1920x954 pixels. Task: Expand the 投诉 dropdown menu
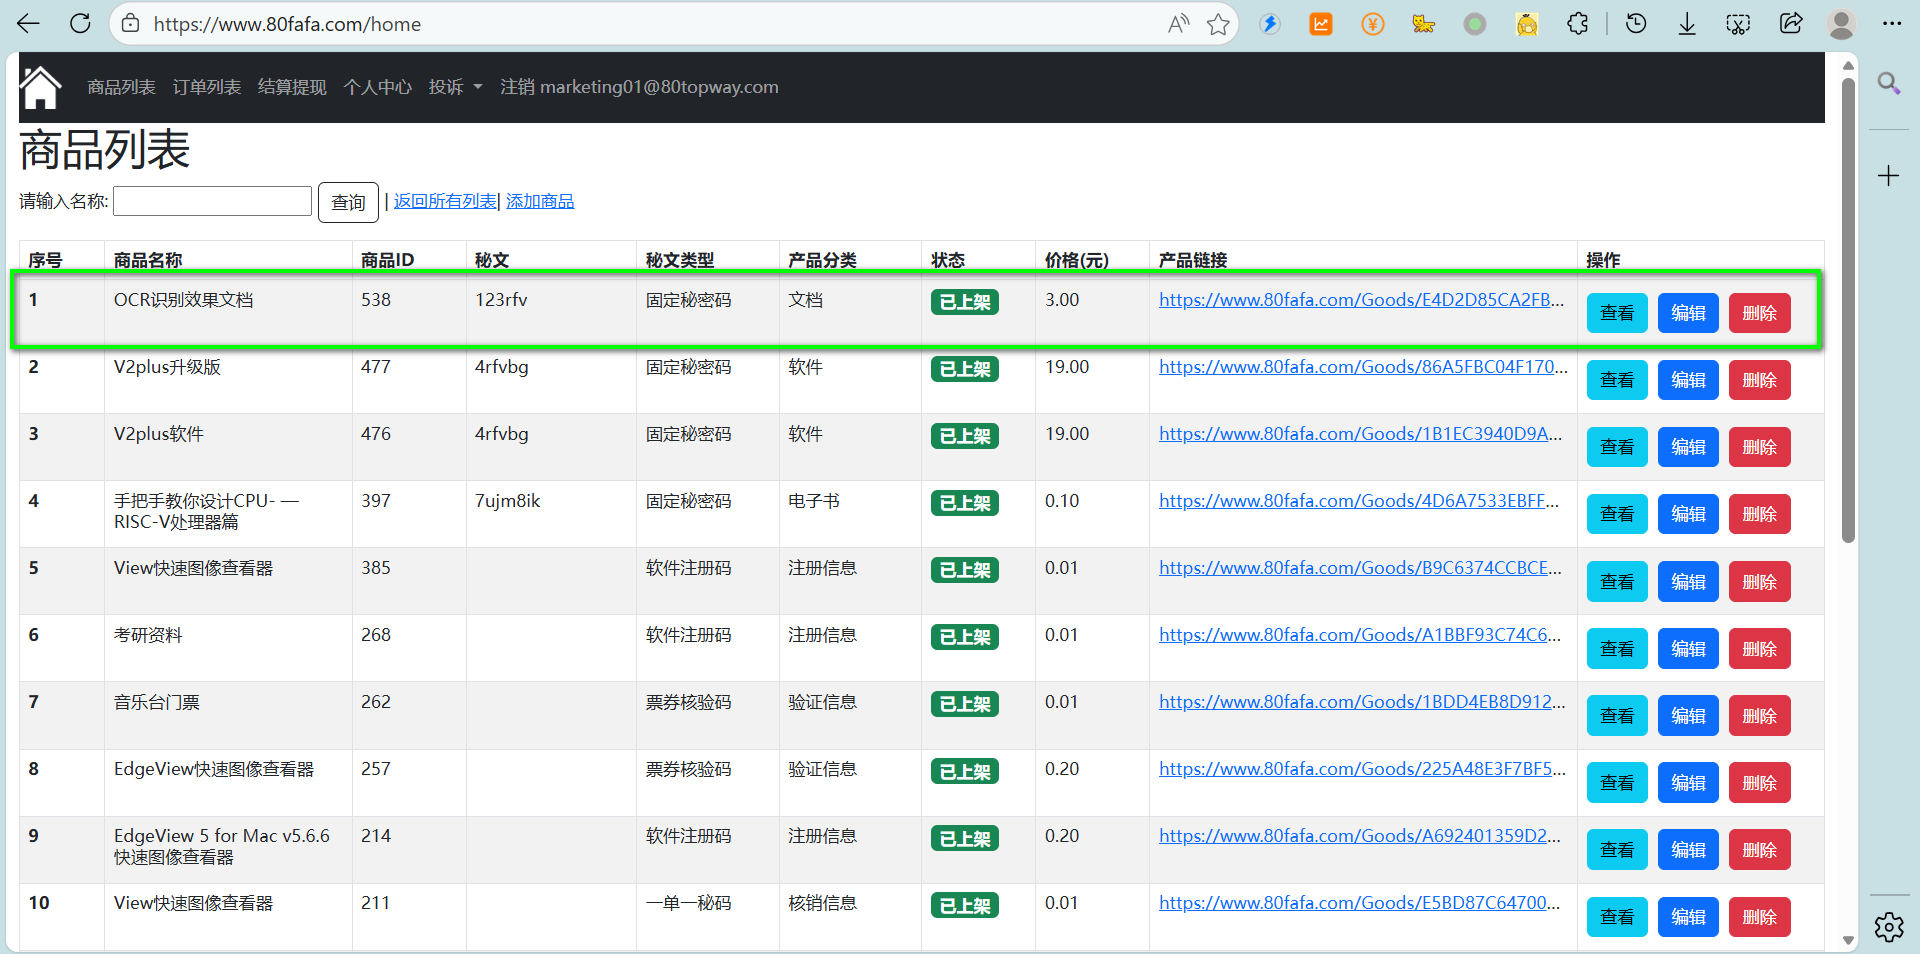point(455,88)
